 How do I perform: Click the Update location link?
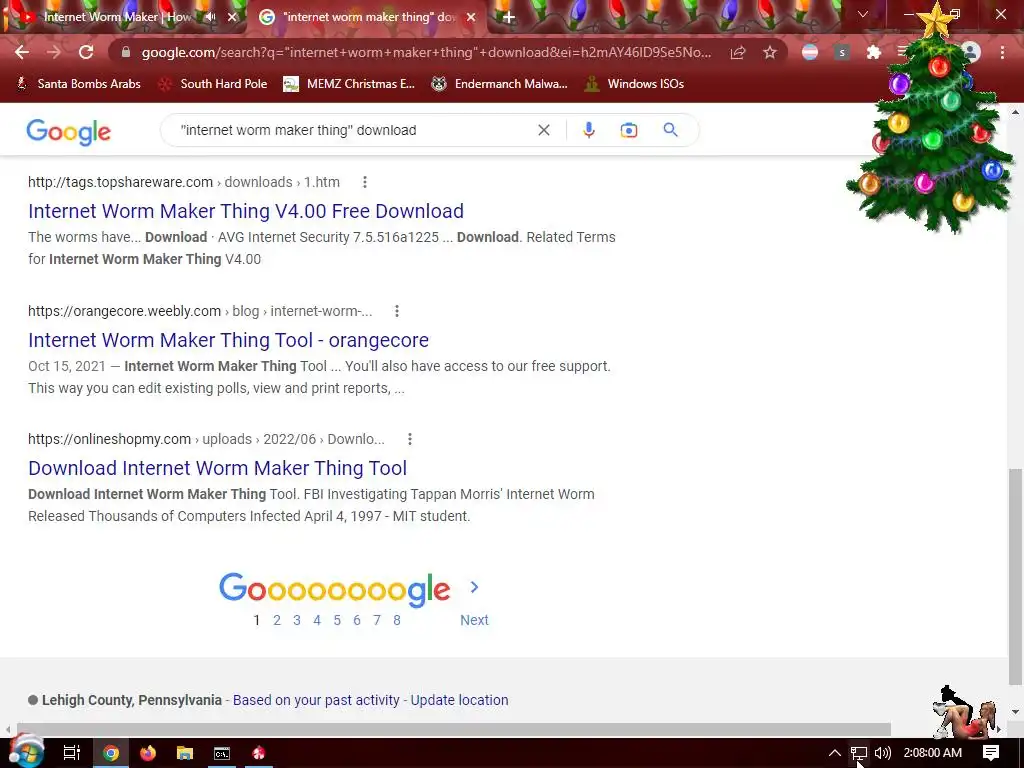click(459, 700)
